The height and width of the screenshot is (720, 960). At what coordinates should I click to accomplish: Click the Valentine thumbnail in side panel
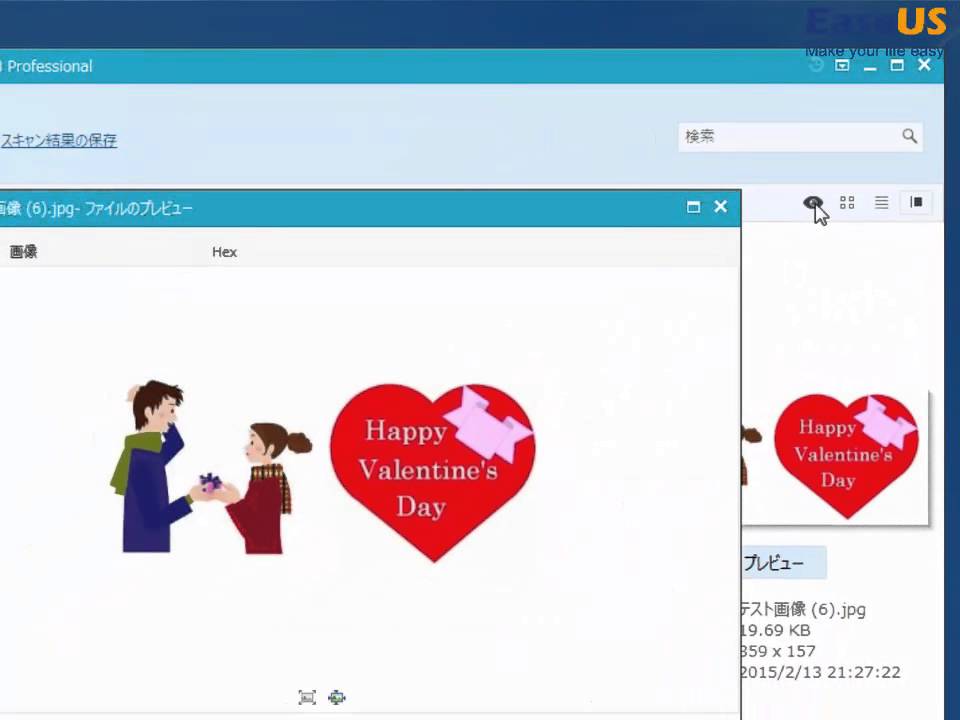835,457
